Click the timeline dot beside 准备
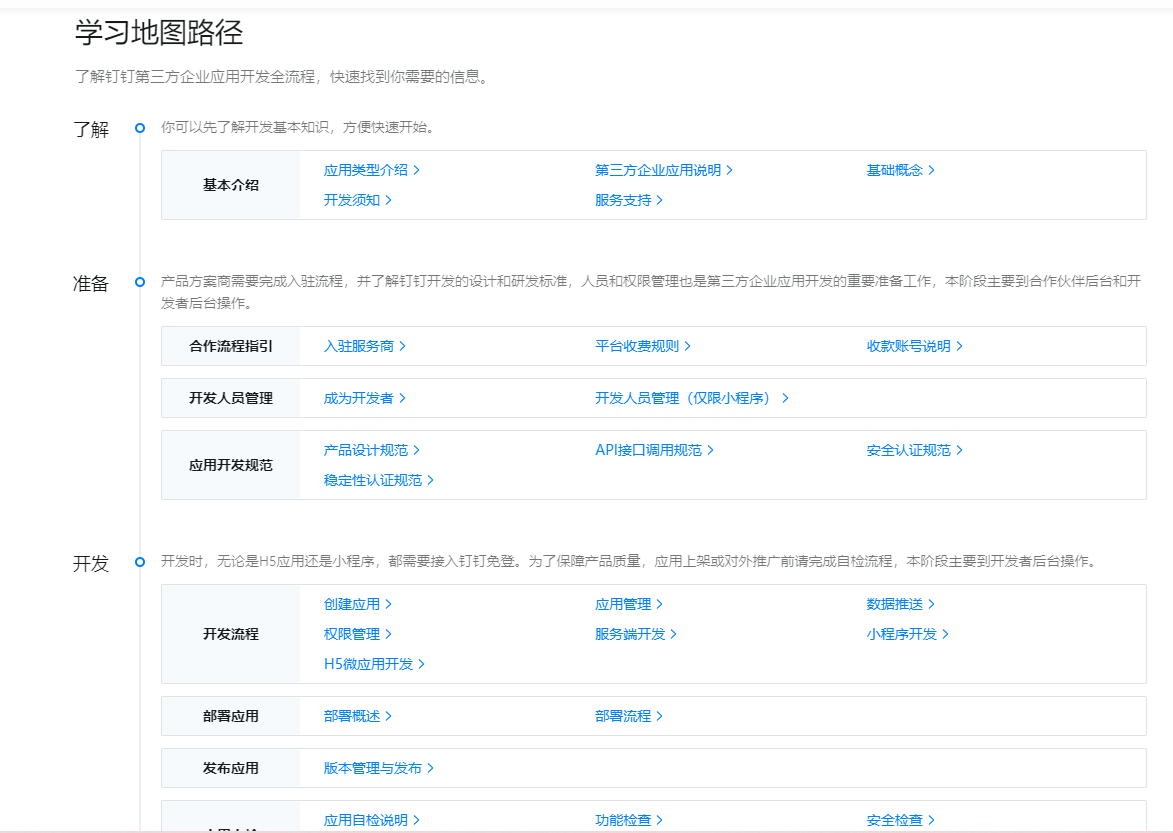The image size is (1173, 833). click(x=140, y=282)
